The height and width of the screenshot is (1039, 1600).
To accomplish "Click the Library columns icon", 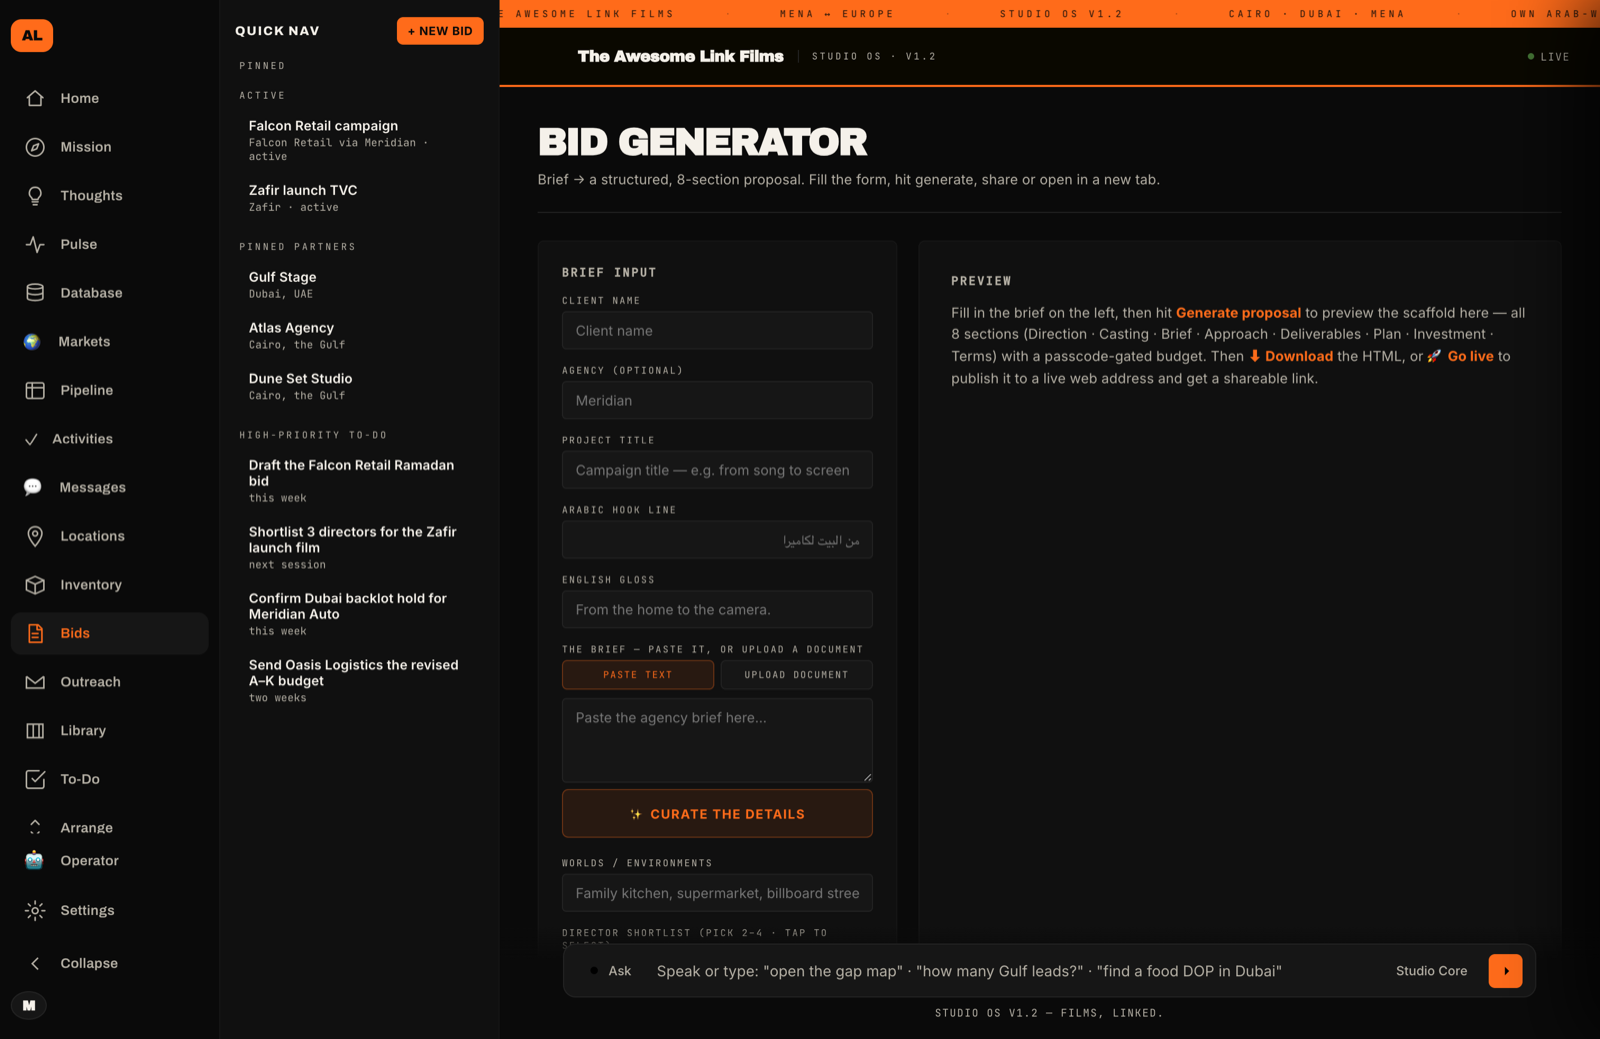I will (35, 731).
